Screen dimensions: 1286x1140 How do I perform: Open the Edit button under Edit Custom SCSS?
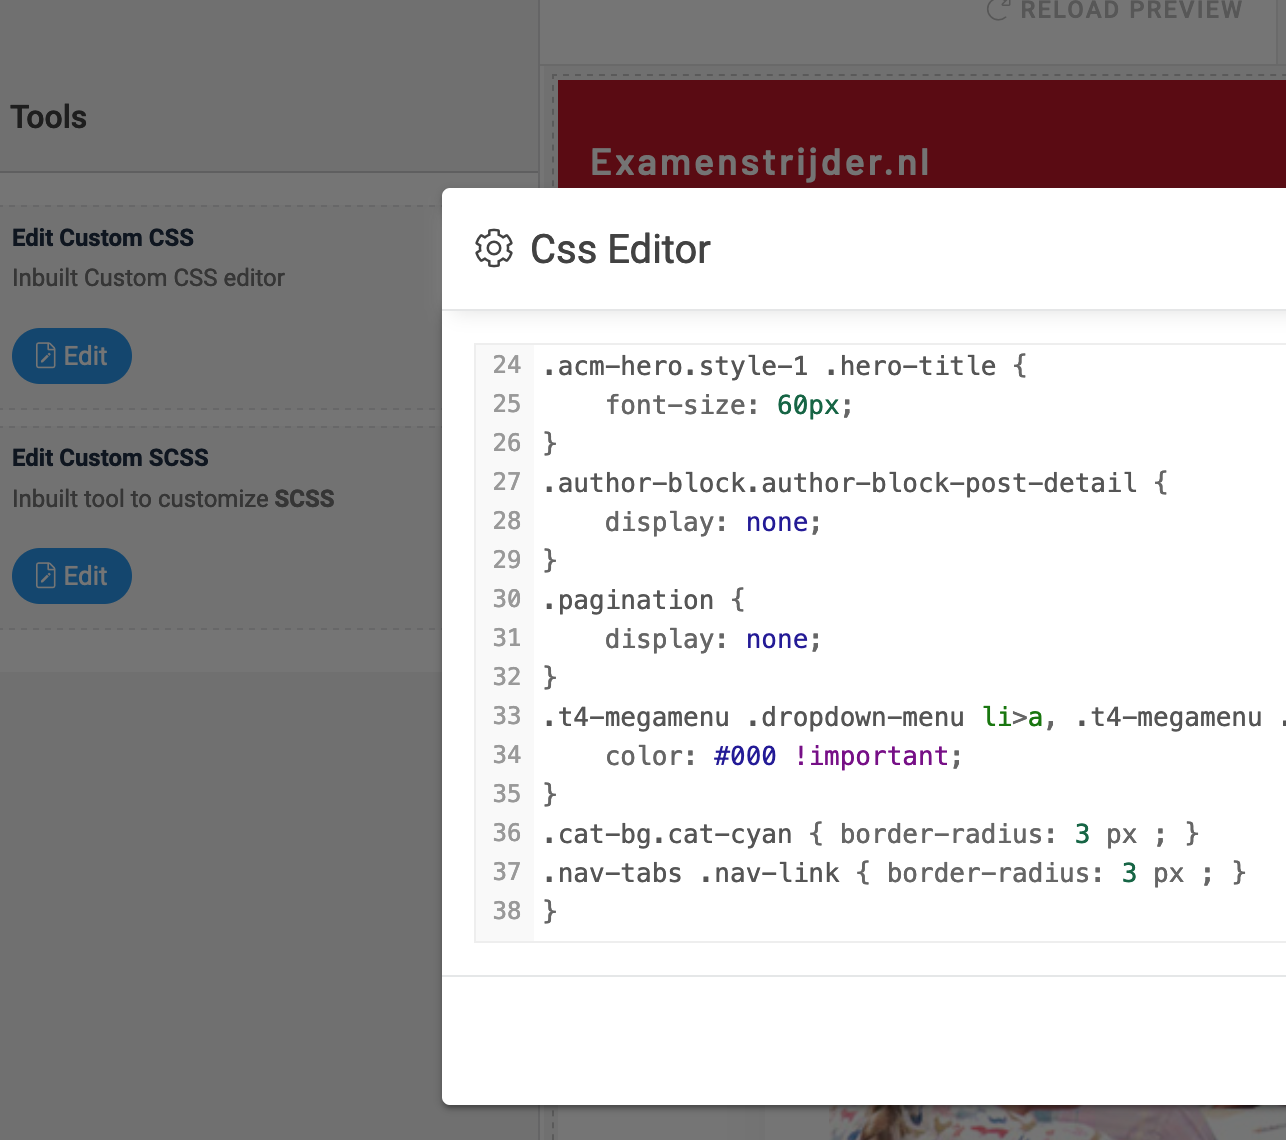tap(72, 576)
